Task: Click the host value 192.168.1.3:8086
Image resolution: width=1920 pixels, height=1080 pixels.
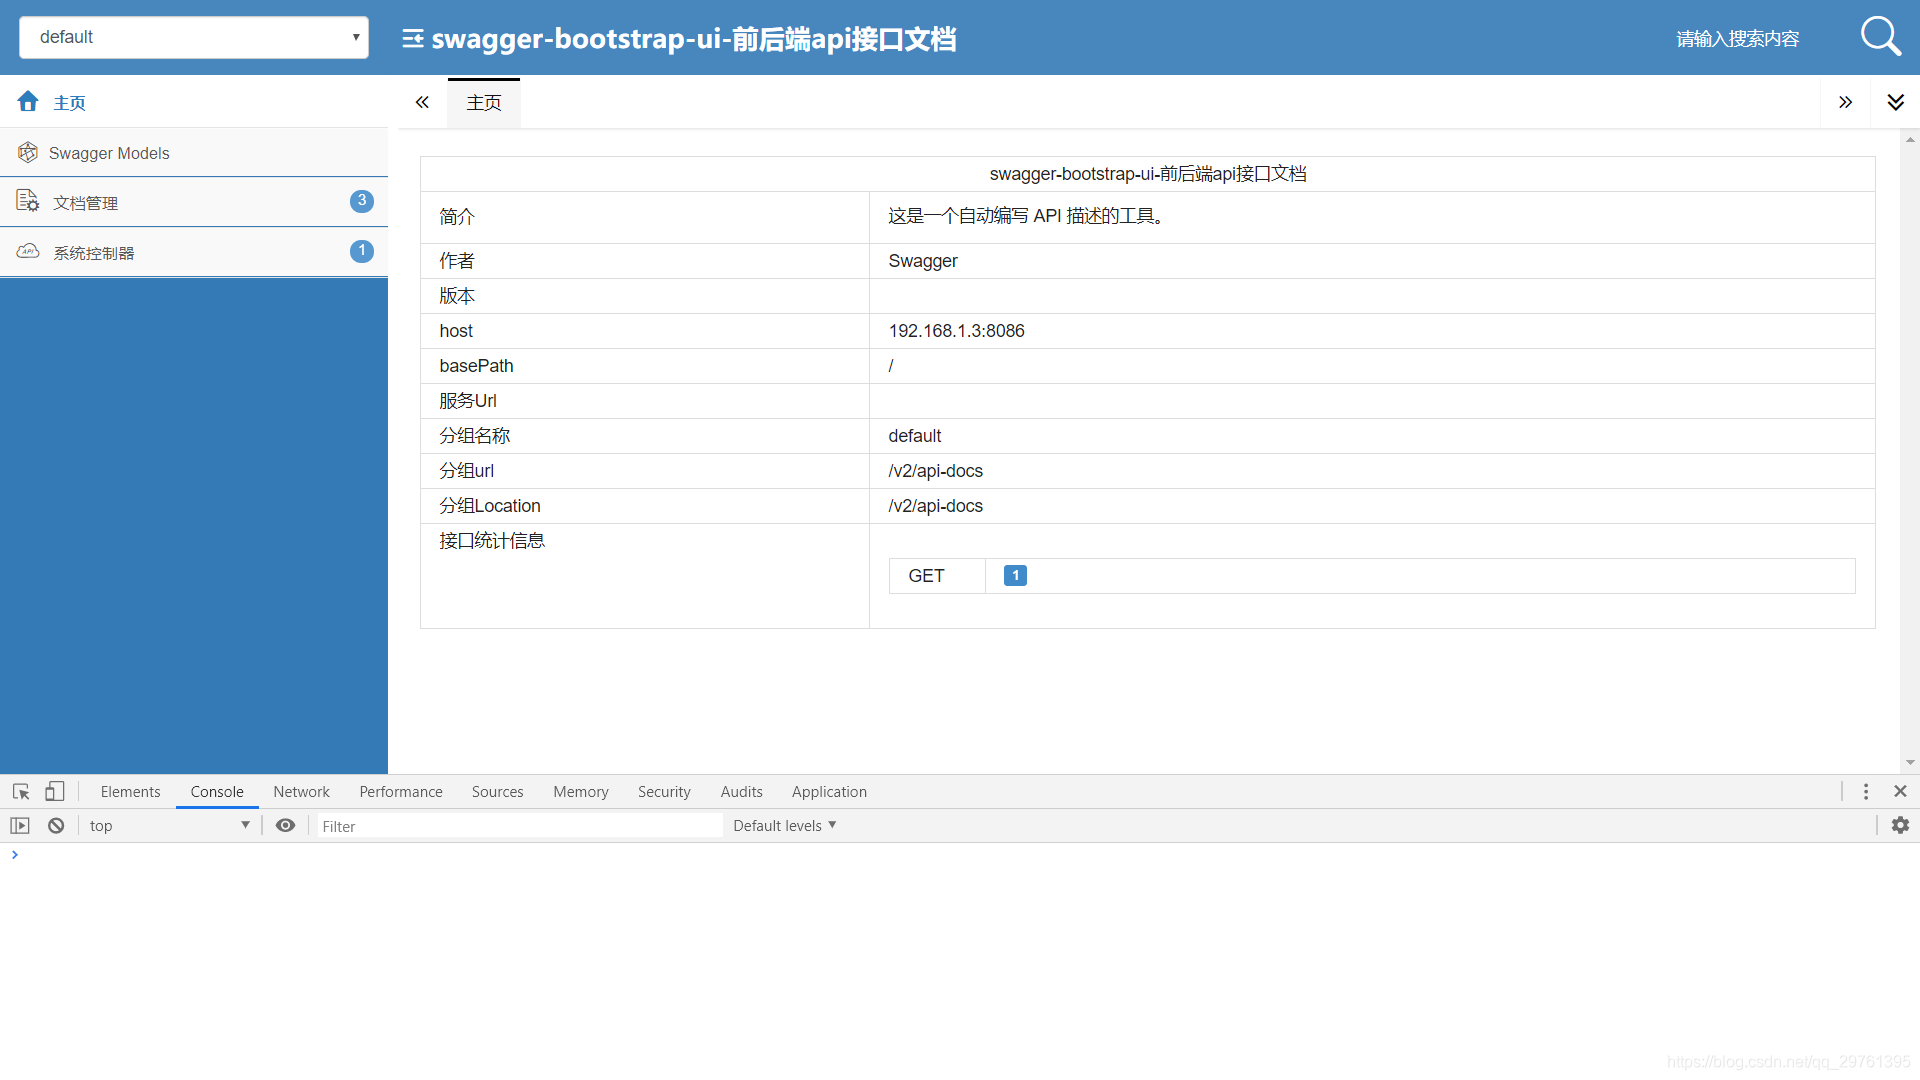Action: [x=956, y=331]
